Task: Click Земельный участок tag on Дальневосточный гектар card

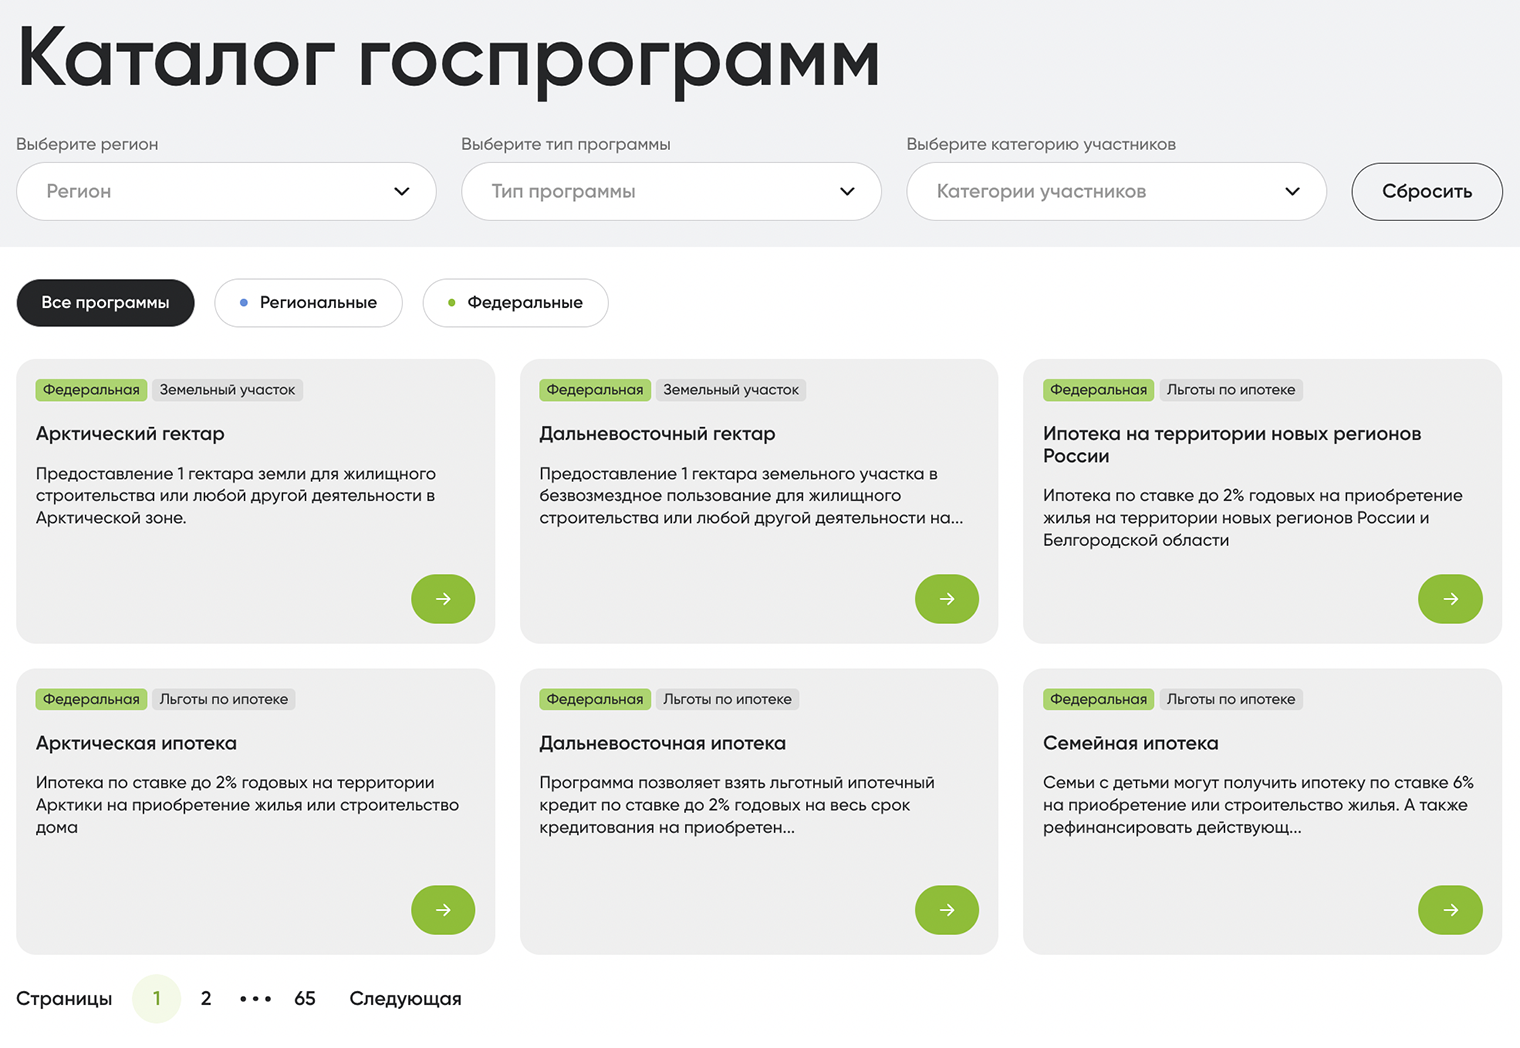Action: [x=731, y=390]
